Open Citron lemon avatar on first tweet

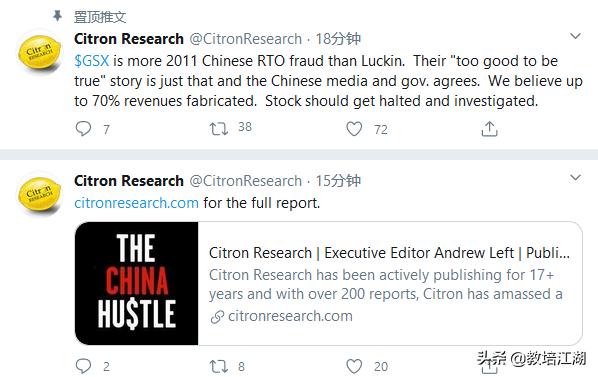[x=40, y=52]
